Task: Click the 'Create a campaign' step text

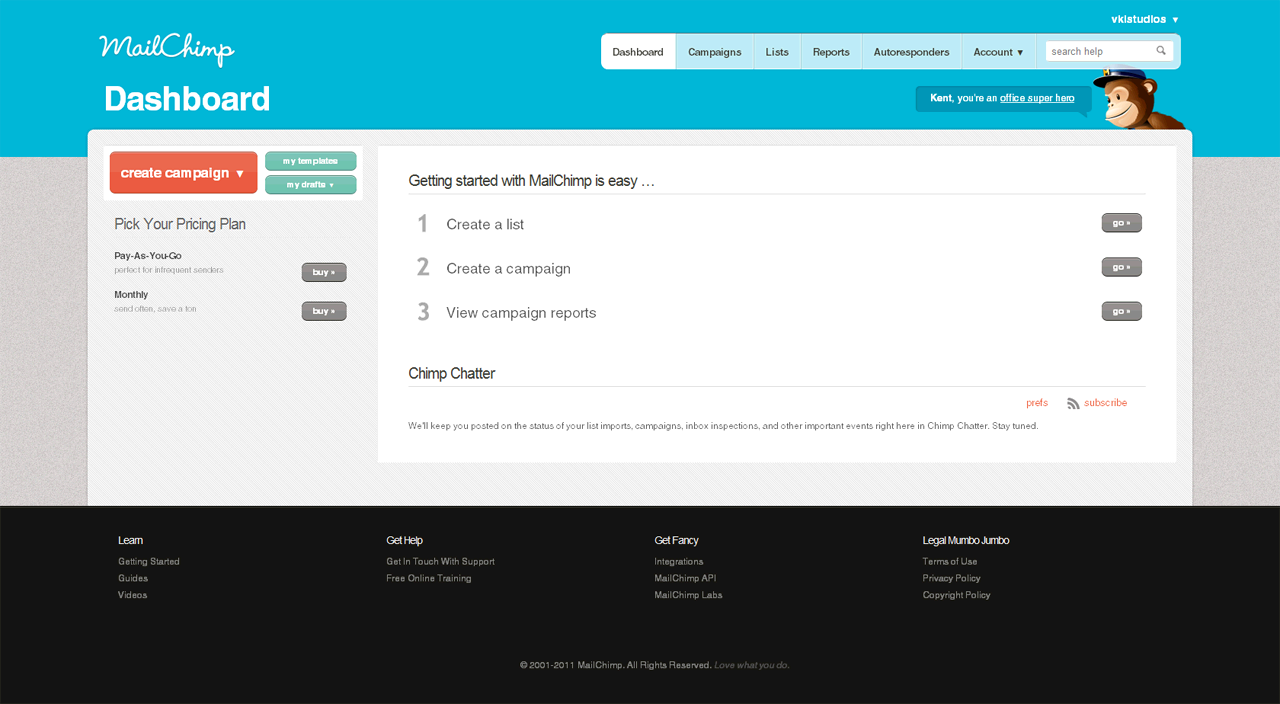Action: tap(509, 268)
